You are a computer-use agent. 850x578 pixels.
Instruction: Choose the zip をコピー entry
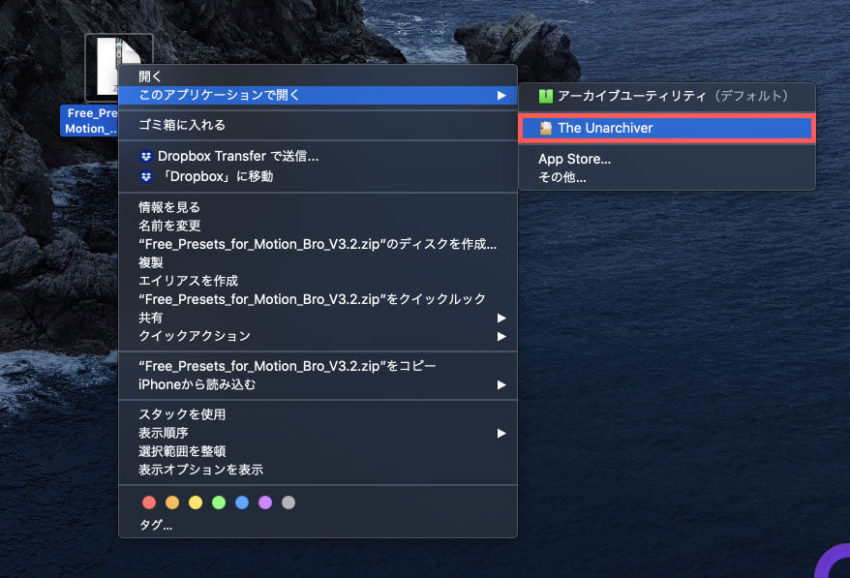pyautogui.click(x=318, y=367)
